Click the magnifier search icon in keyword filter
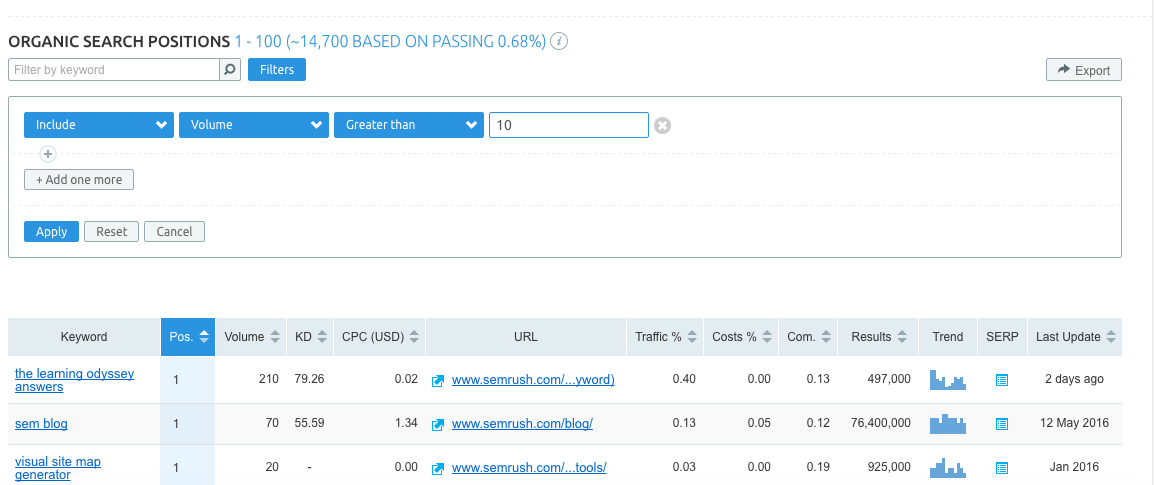The width and height of the screenshot is (1154, 485). [230, 70]
